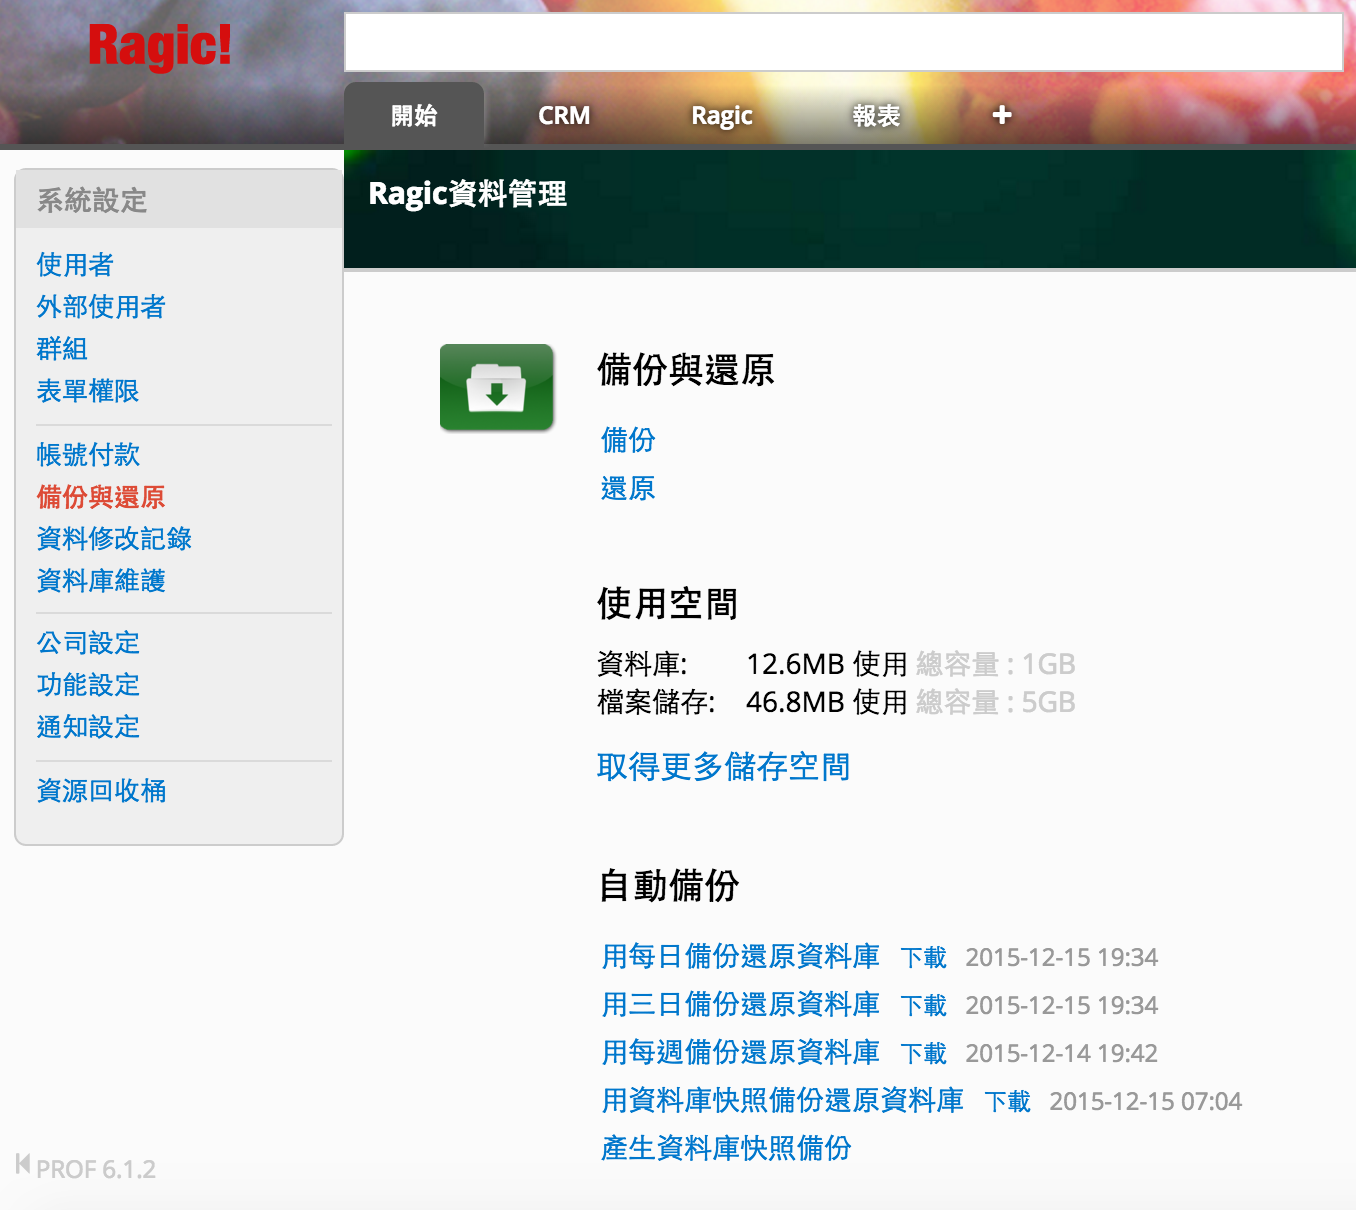Open 資源回收桶
Screen dimensions: 1356x1210
(x=101, y=791)
